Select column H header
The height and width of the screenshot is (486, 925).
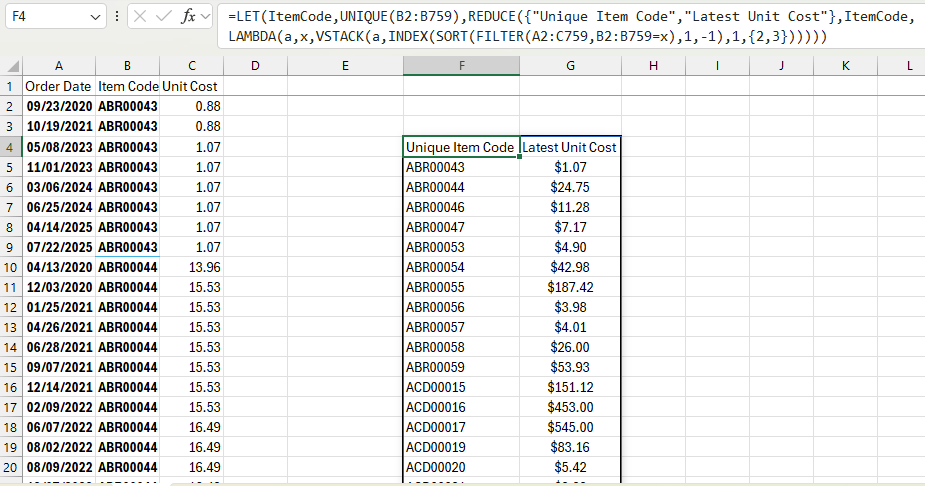point(653,66)
